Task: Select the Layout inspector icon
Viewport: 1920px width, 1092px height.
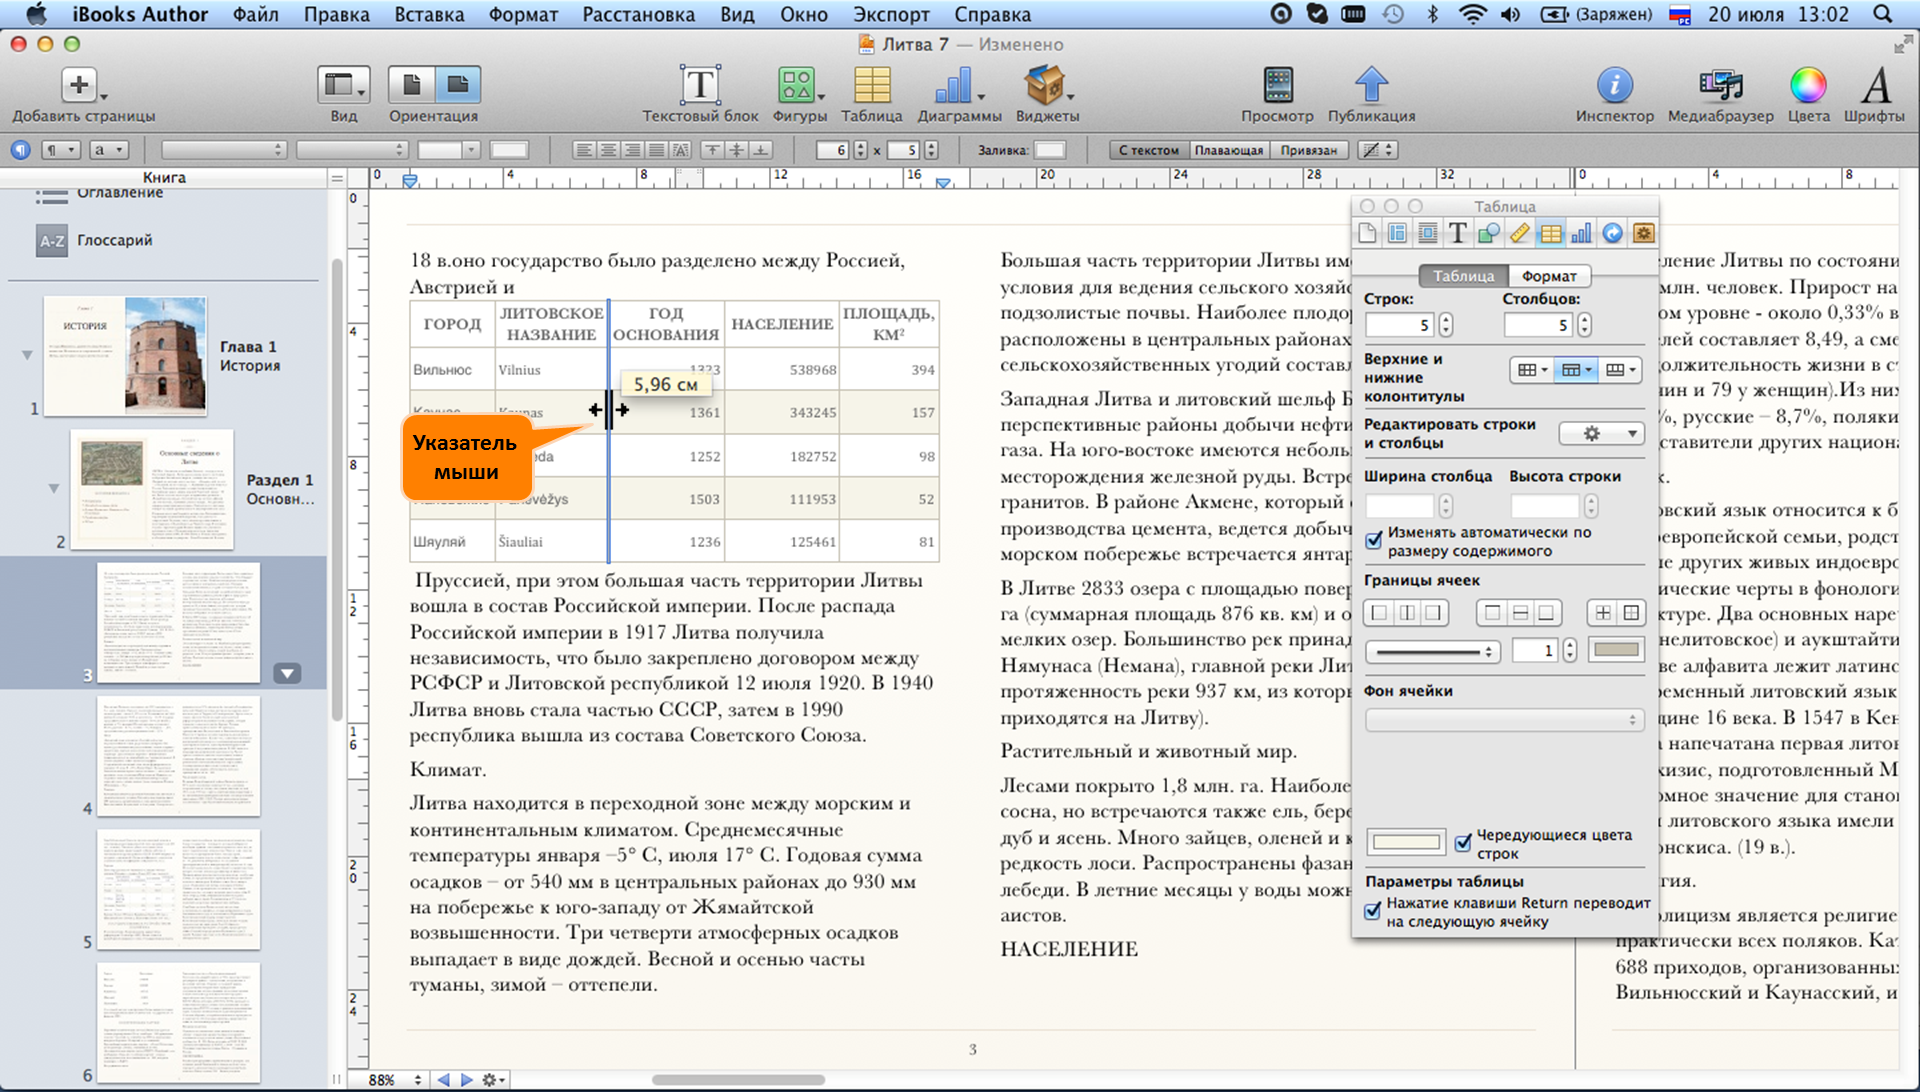Action: pyautogui.click(x=1397, y=234)
